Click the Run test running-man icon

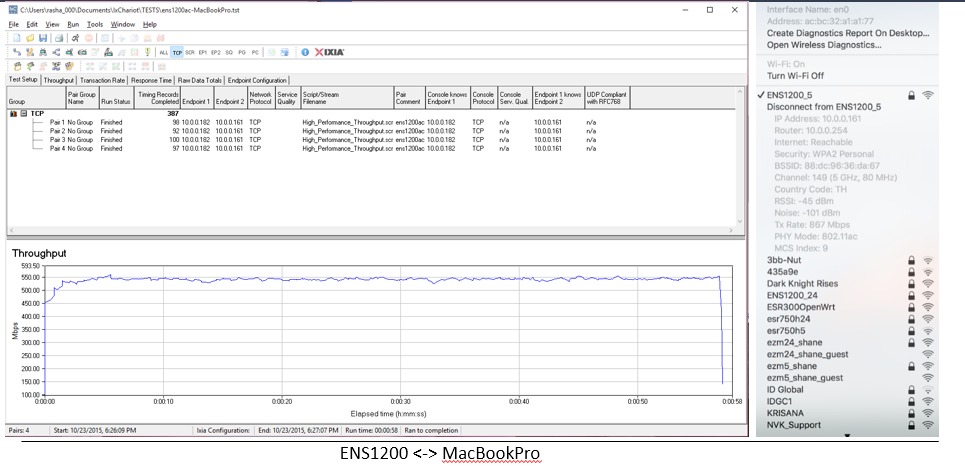pyautogui.click(x=75, y=38)
